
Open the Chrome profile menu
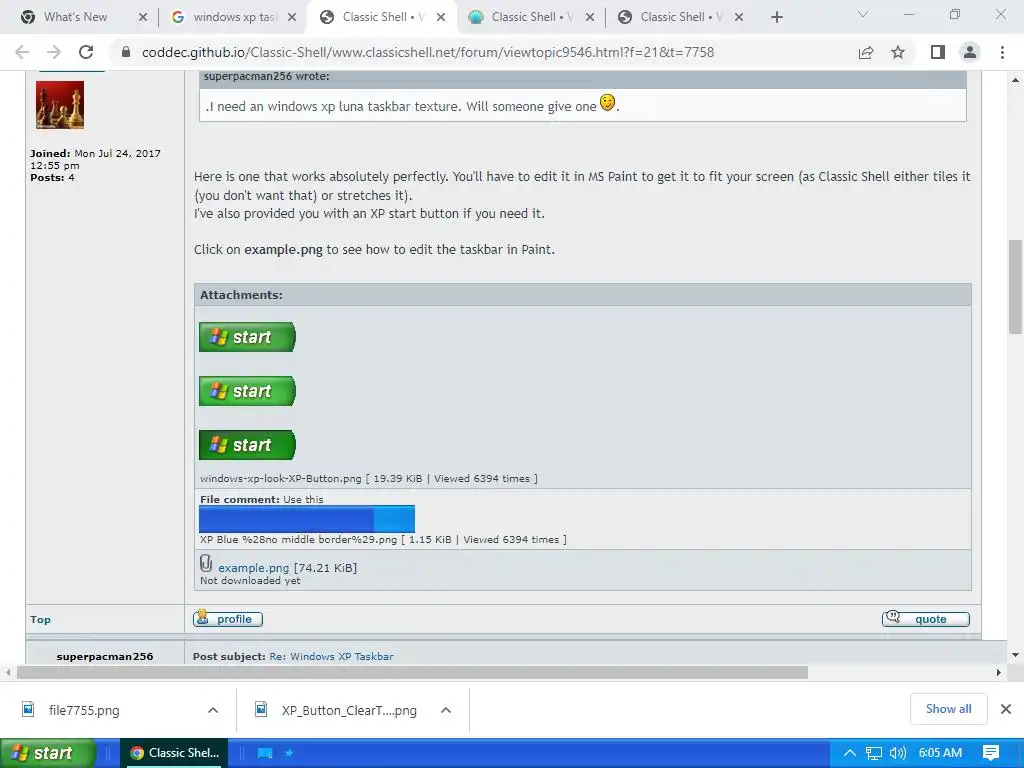tap(970, 52)
